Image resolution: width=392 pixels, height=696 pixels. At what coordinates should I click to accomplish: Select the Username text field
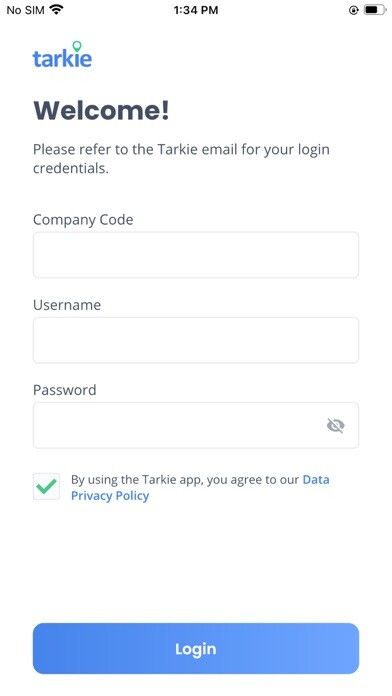(x=196, y=340)
